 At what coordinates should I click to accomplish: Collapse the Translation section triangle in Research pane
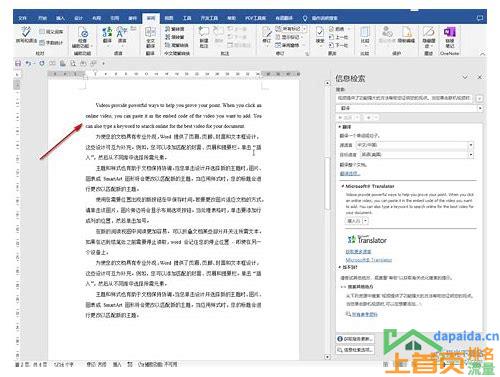340,127
